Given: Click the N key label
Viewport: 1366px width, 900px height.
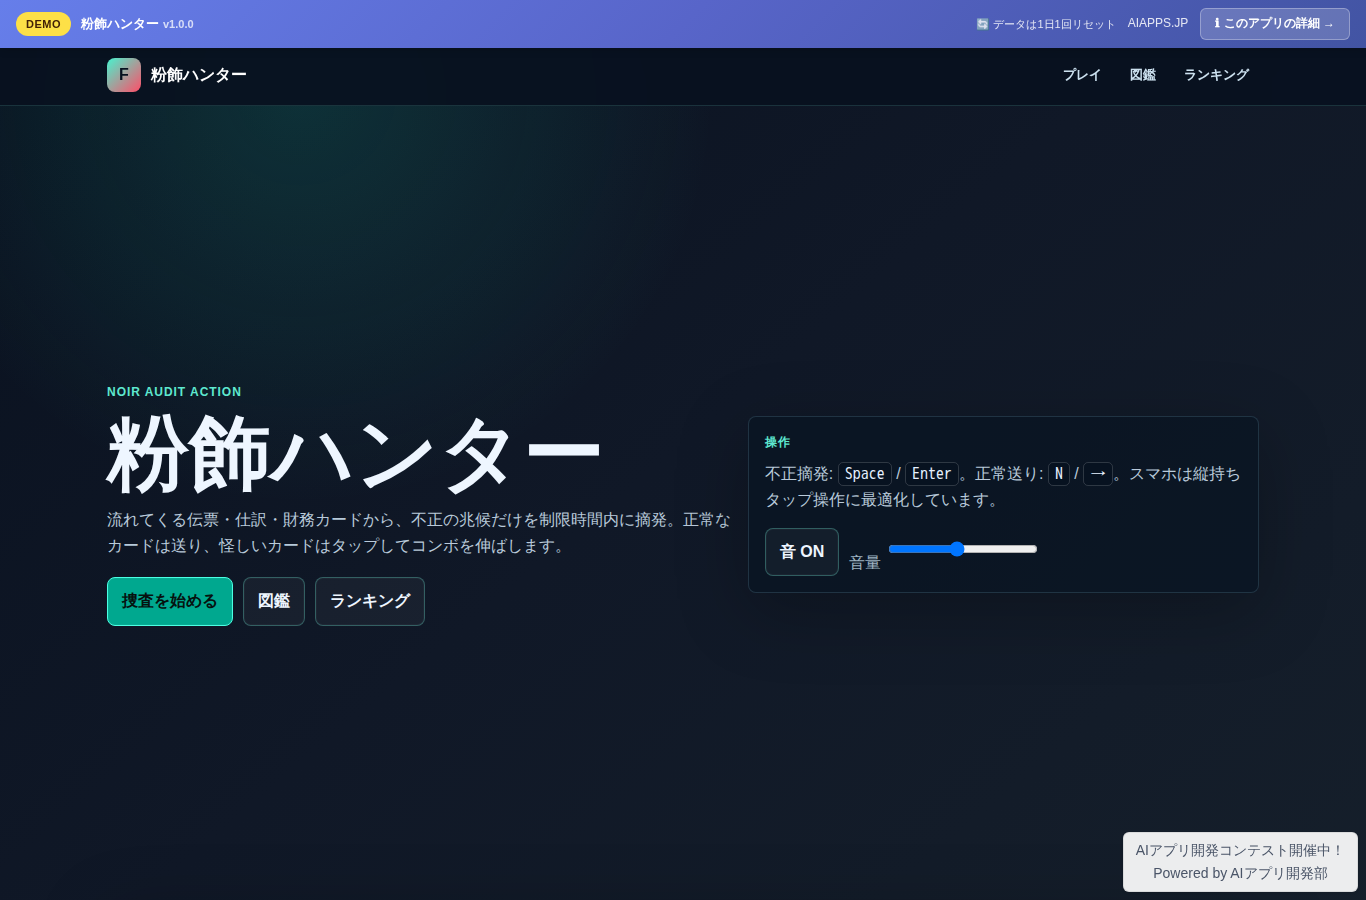Looking at the screenshot, I should pyautogui.click(x=1059, y=474).
